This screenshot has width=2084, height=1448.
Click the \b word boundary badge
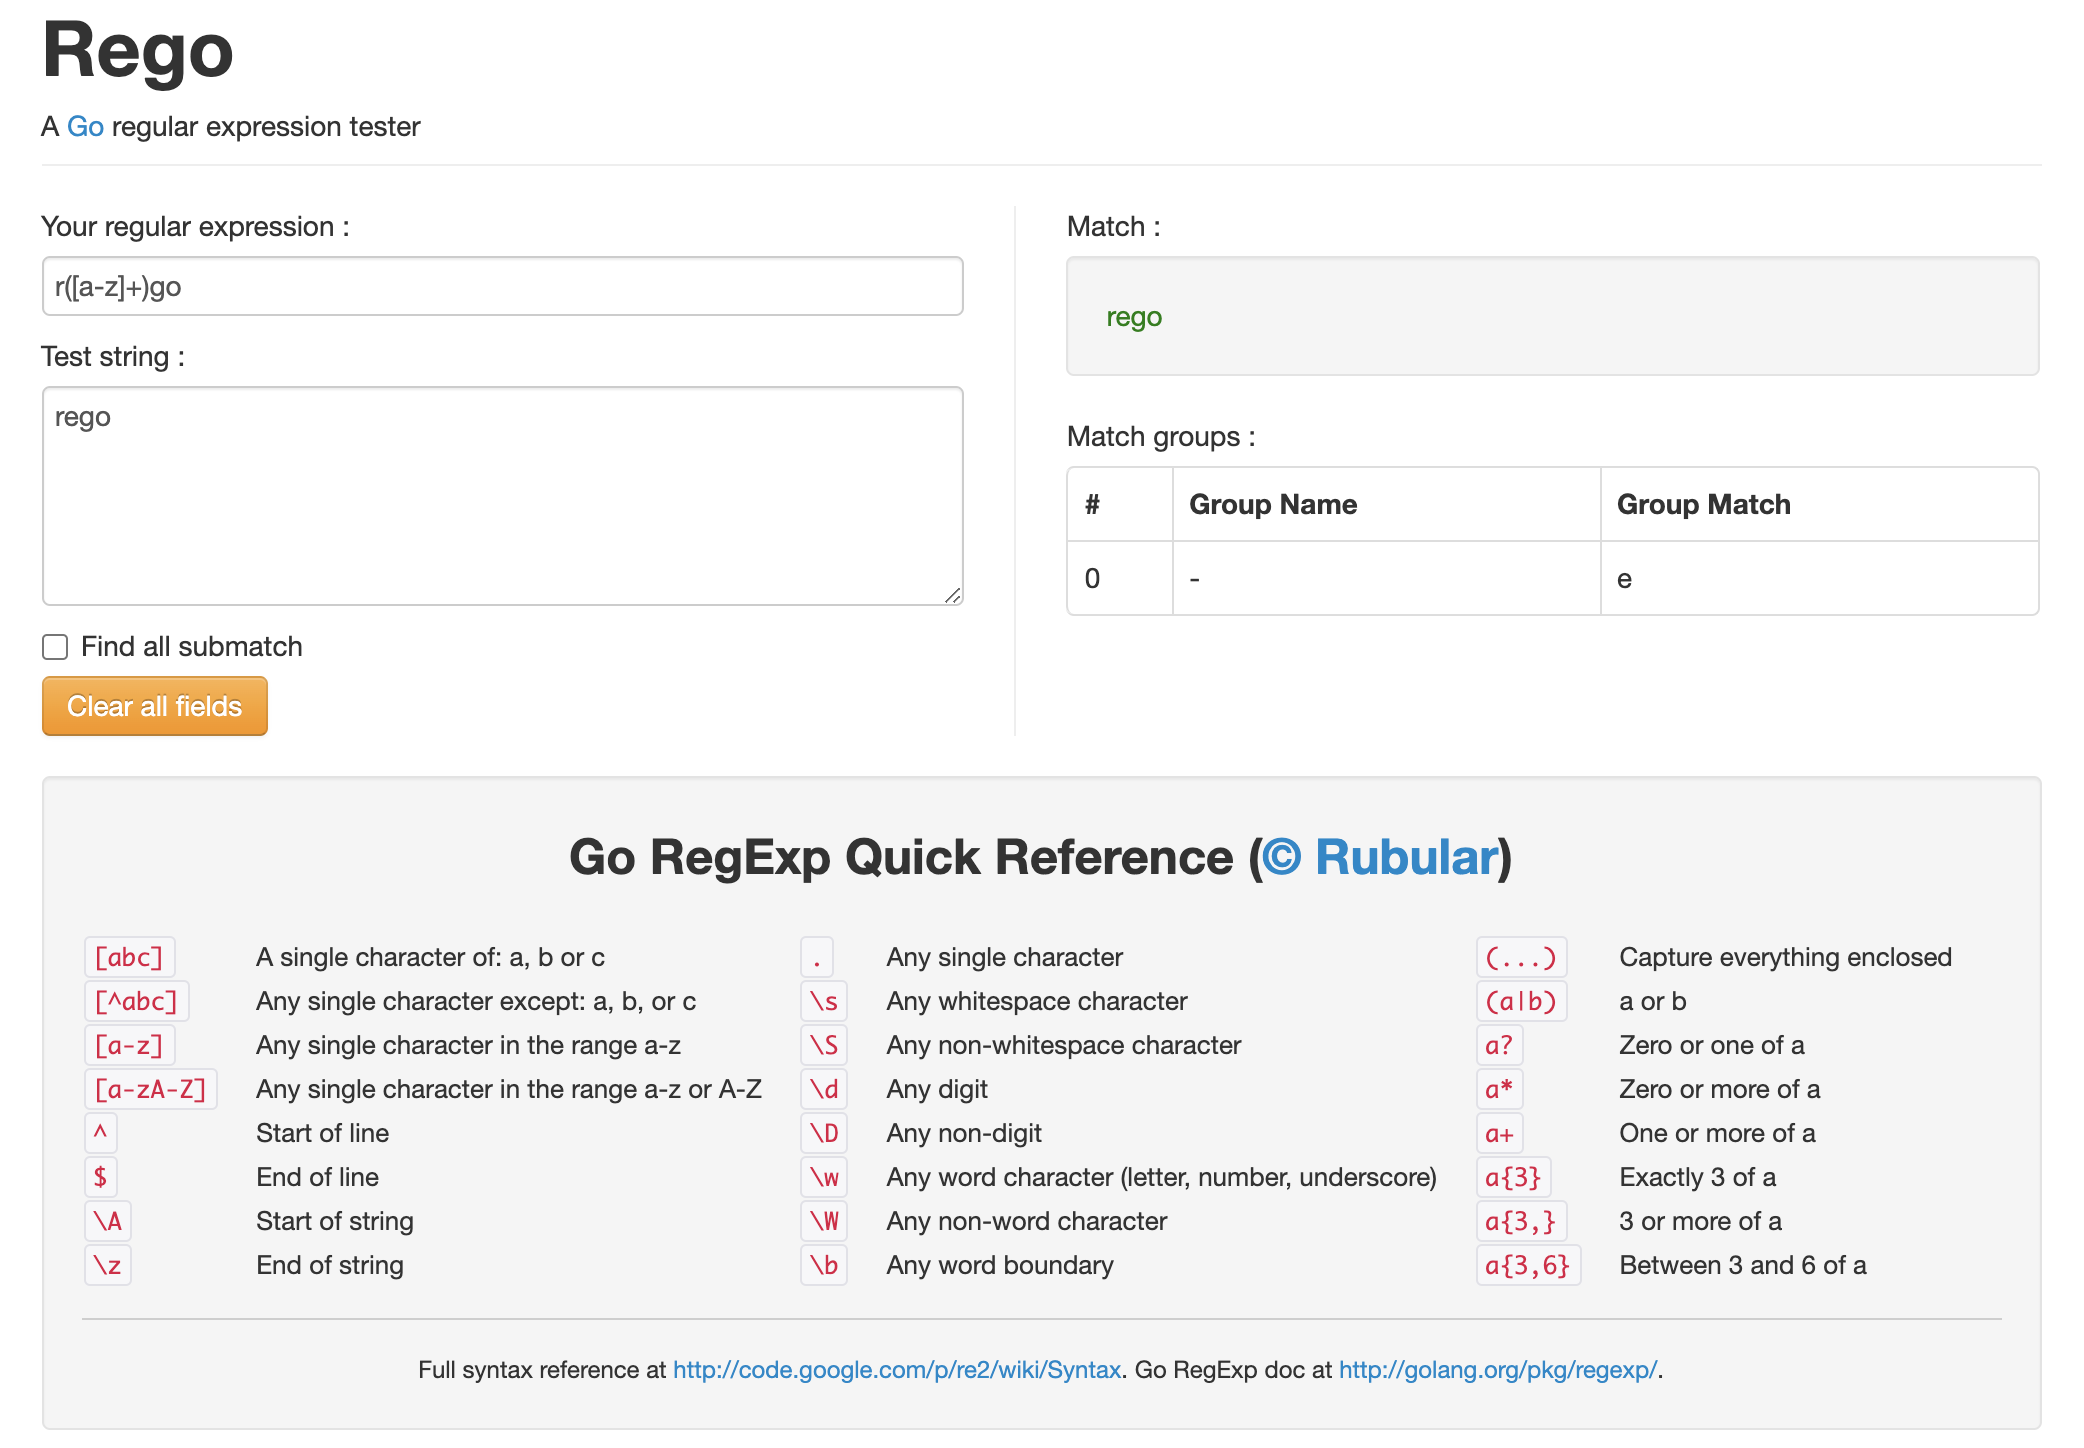coord(823,1265)
